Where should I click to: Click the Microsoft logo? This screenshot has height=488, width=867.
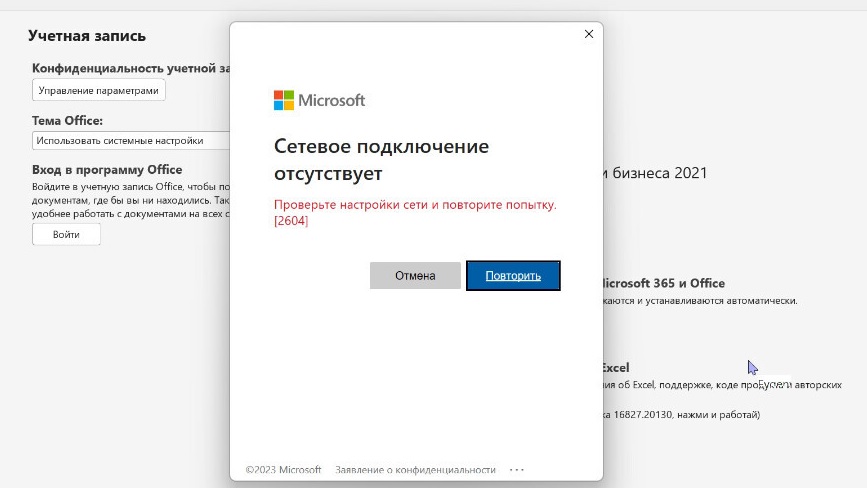(x=320, y=100)
